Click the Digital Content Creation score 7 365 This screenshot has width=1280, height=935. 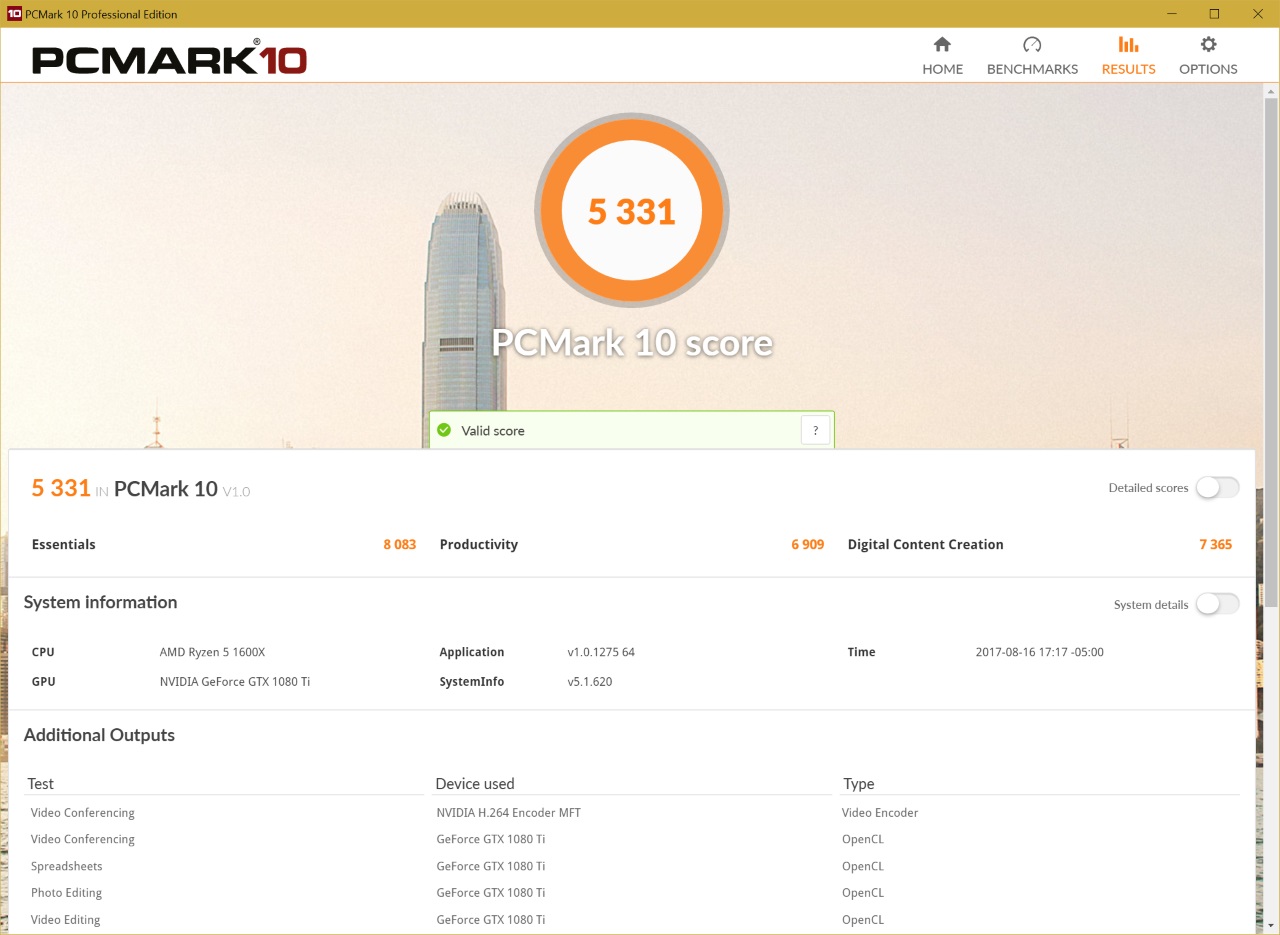[1215, 544]
